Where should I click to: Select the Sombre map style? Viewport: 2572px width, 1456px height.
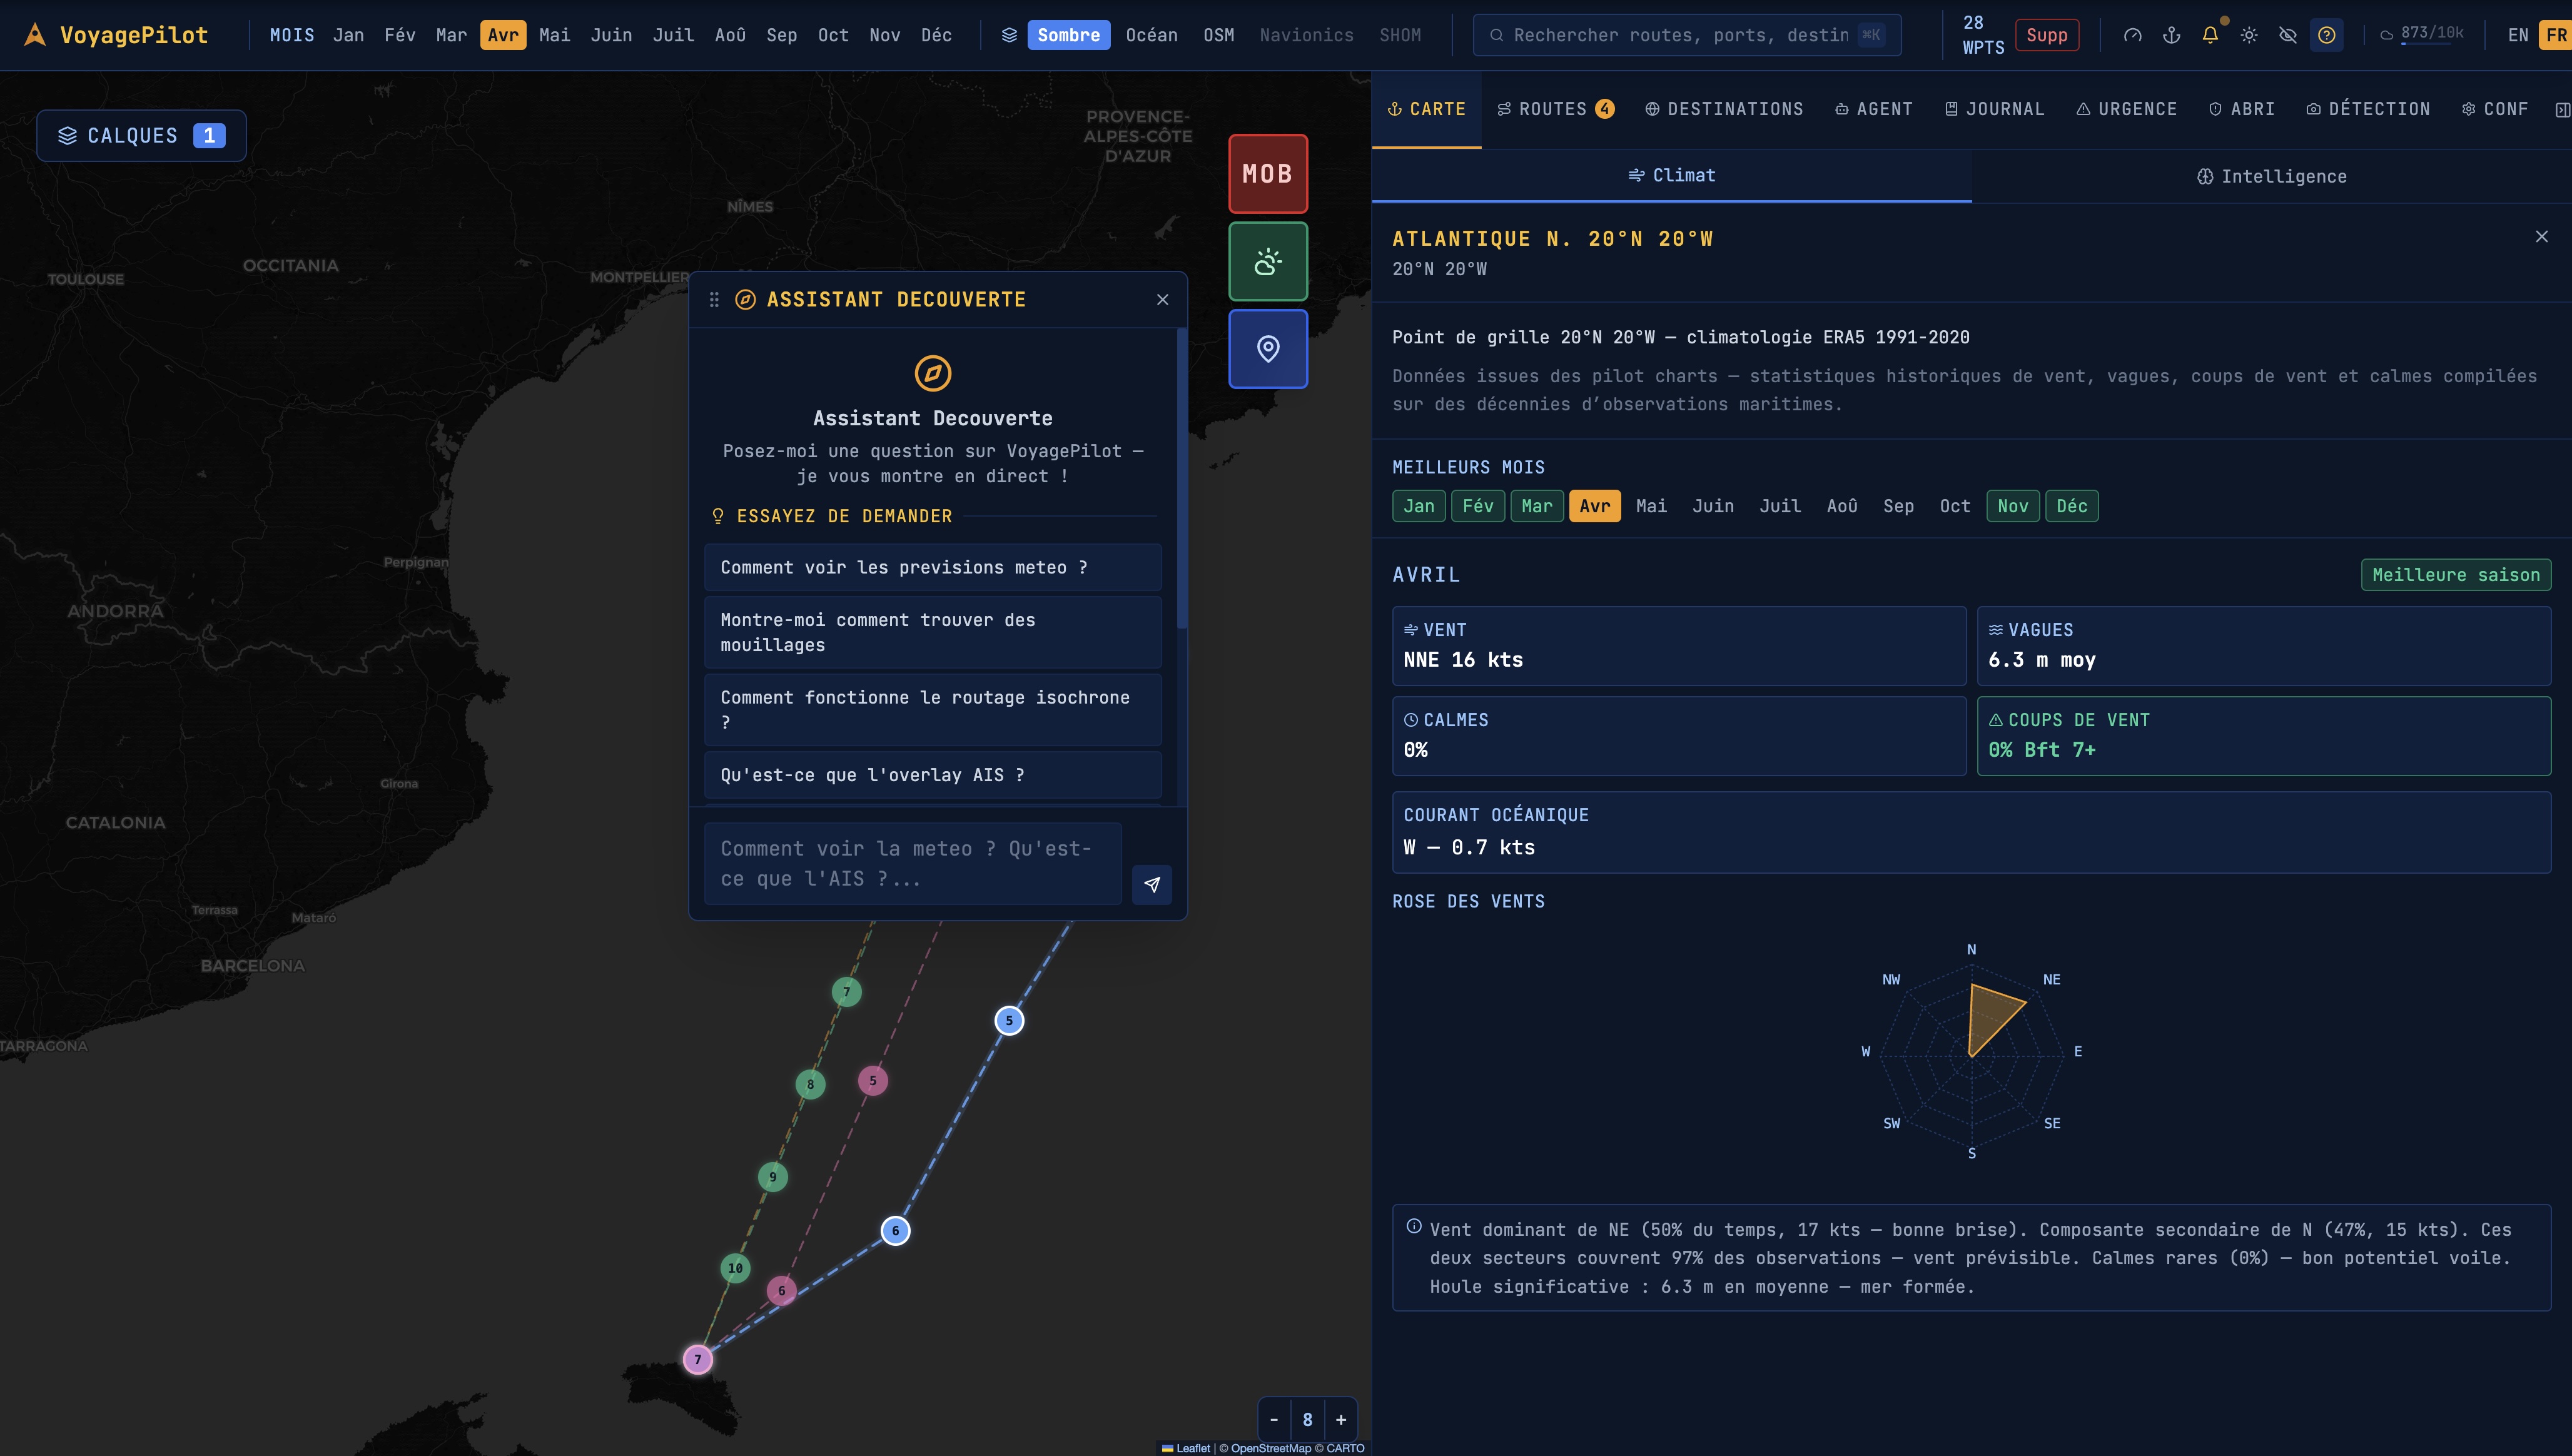(x=1068, y=35)
